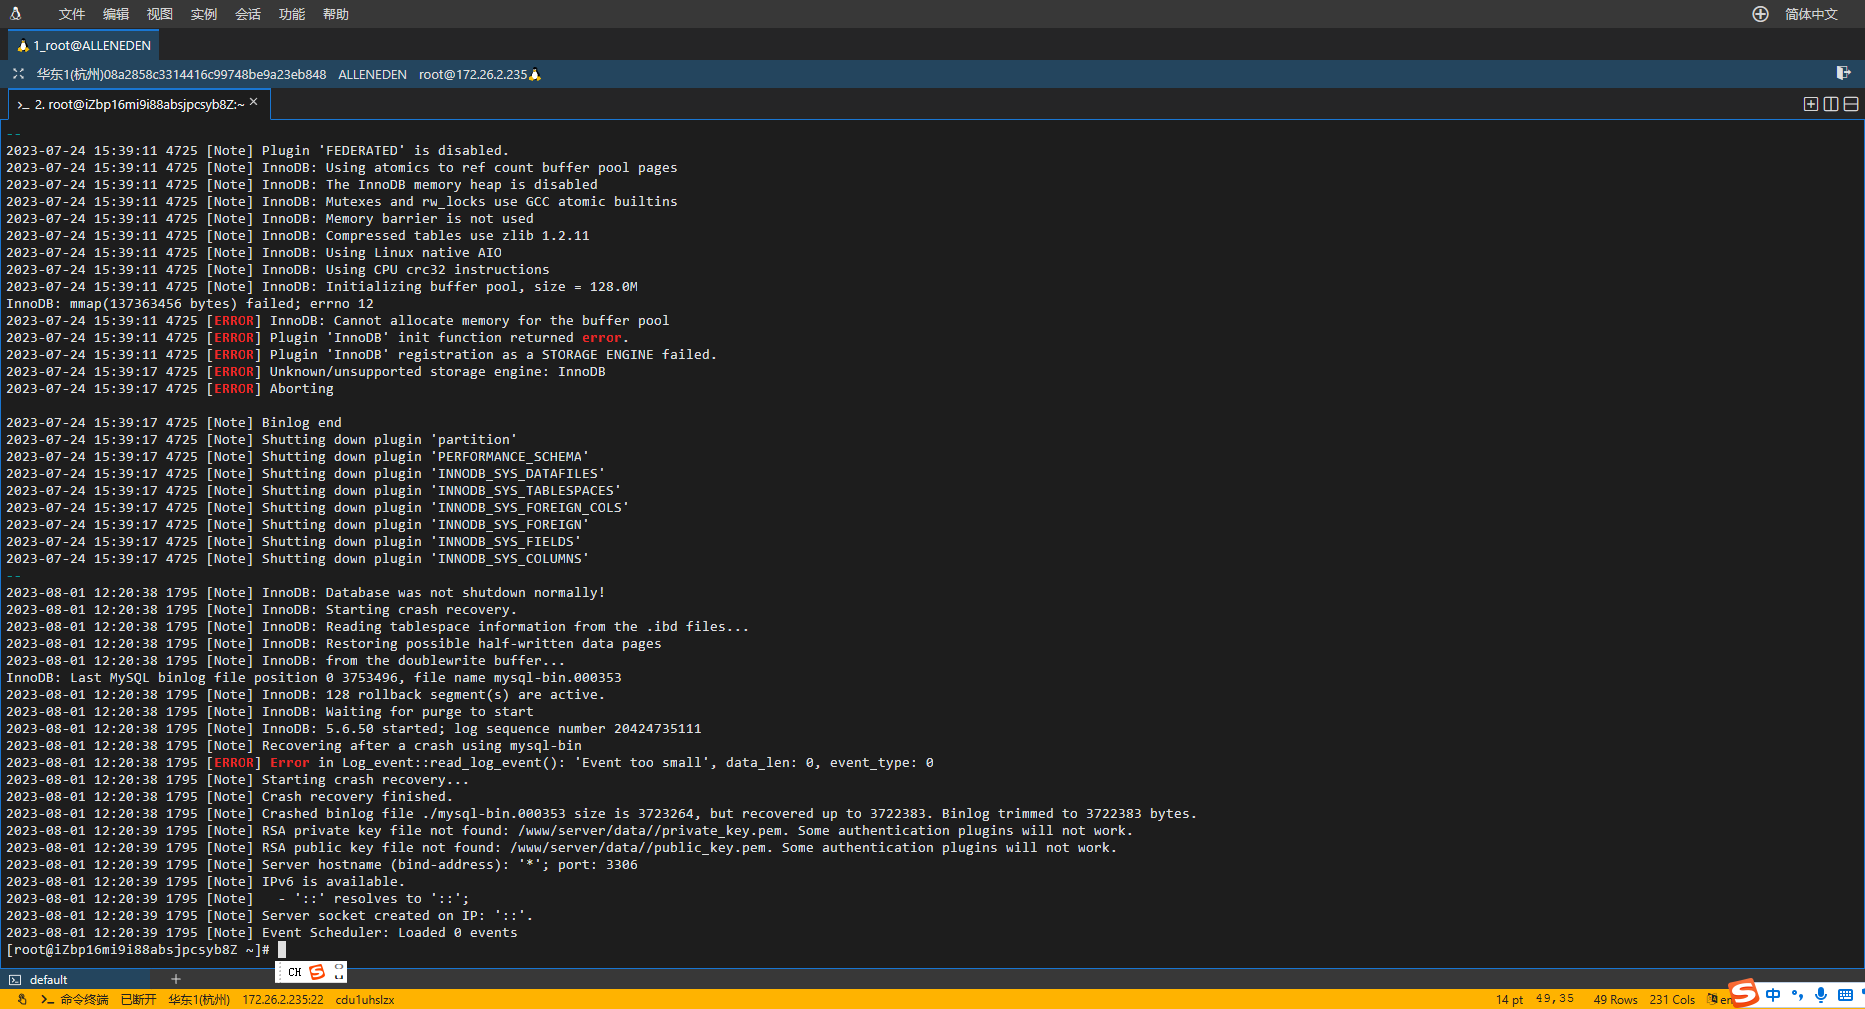
Task: Click the exit session icon on the instance bar
Action: [x=1843, y=73]
